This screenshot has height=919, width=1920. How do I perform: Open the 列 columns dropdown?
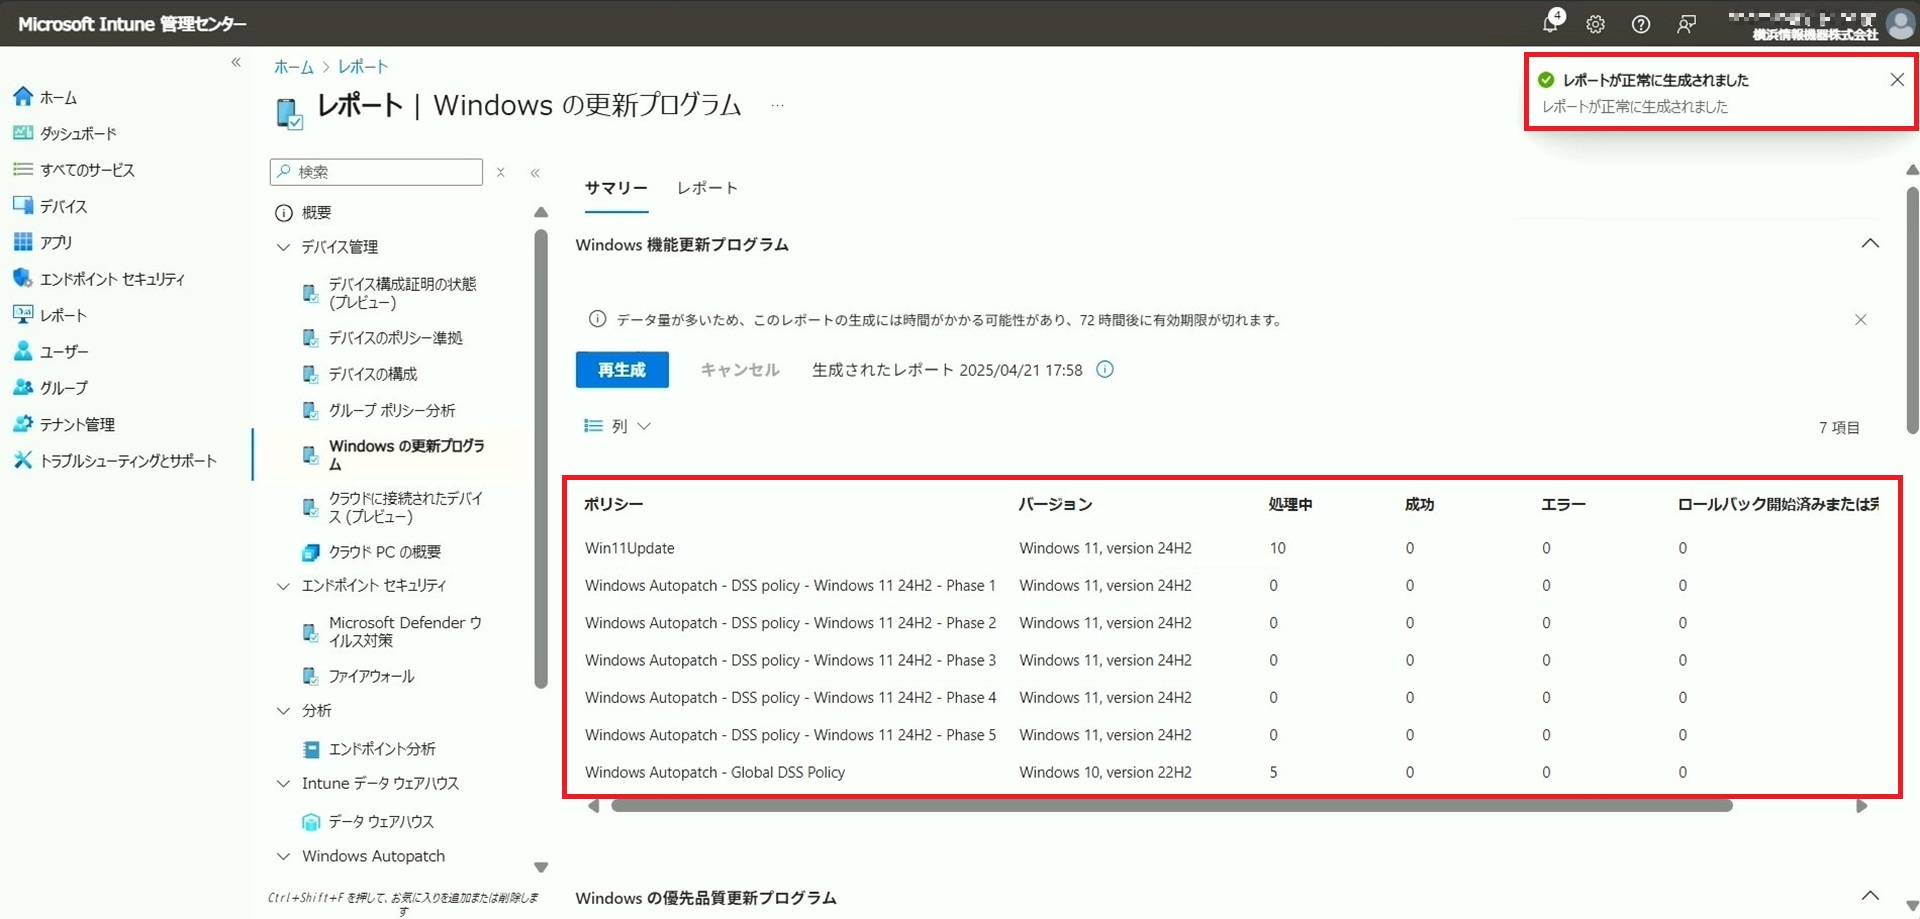(617, 426)
